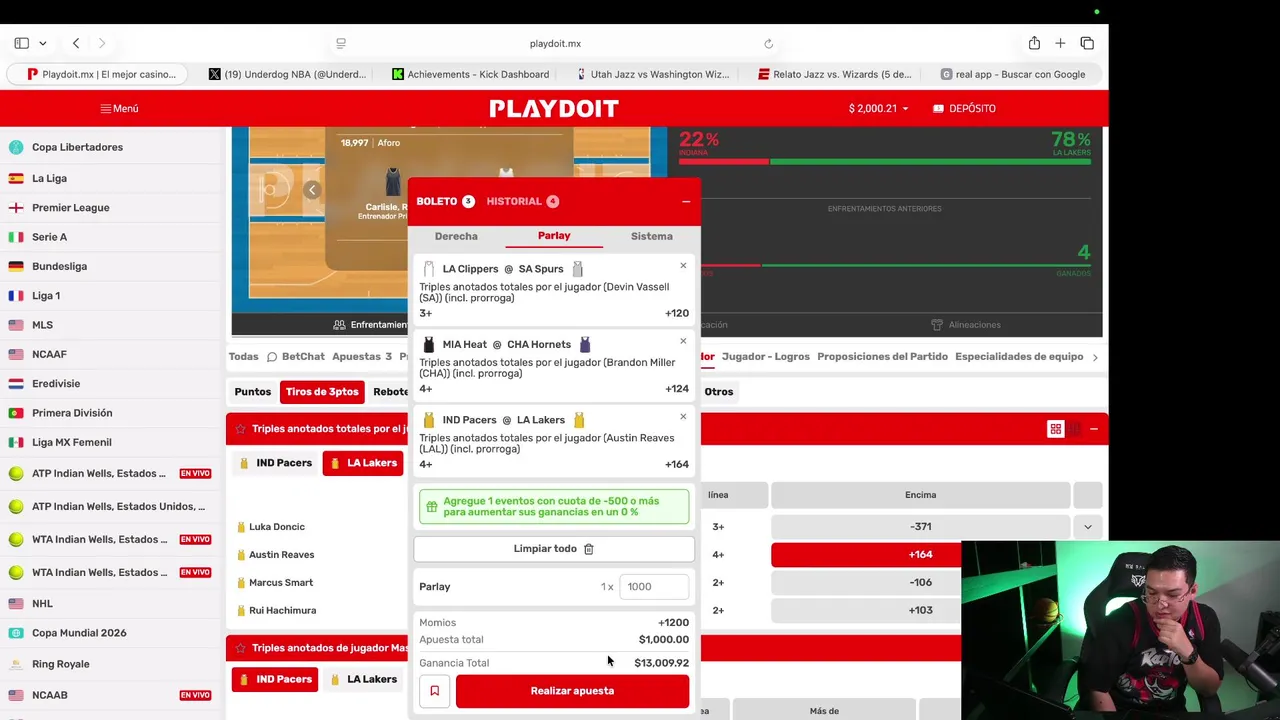Switch to real app Google search tab
The height and width of the screenshot is (720, 1280).
click(x=1013, y=74)
